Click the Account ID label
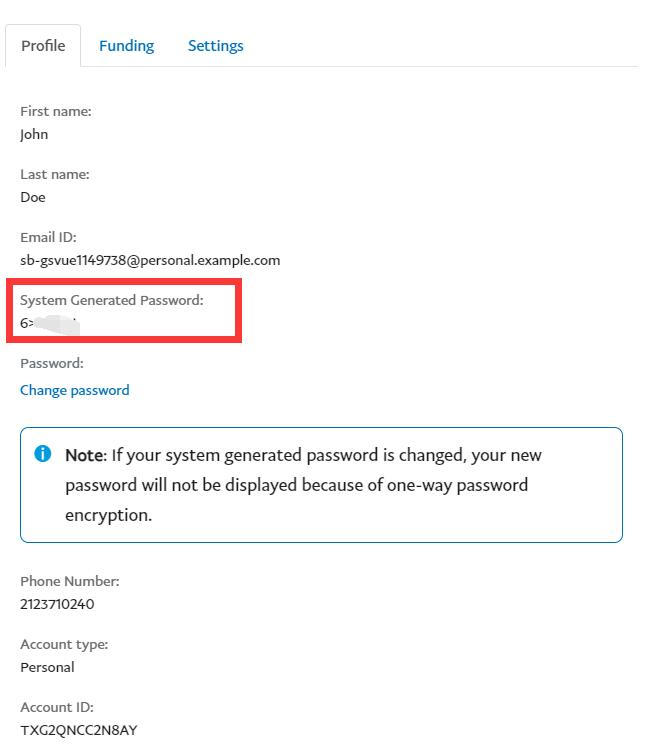This screenshot has height=752, width=650. 57,707
